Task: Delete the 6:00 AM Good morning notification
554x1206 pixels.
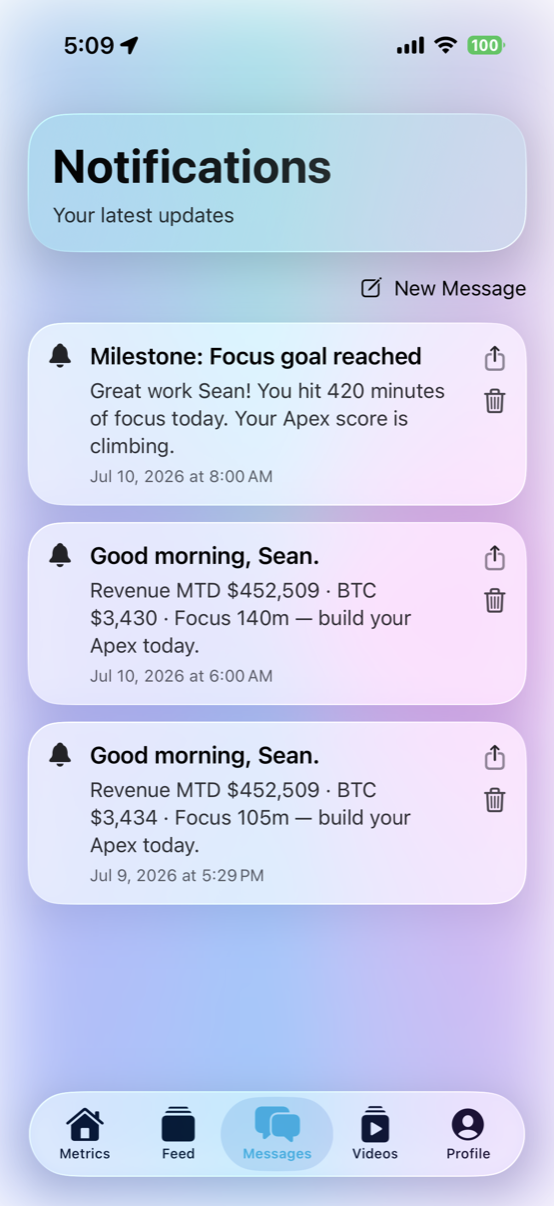Action: 495,600
